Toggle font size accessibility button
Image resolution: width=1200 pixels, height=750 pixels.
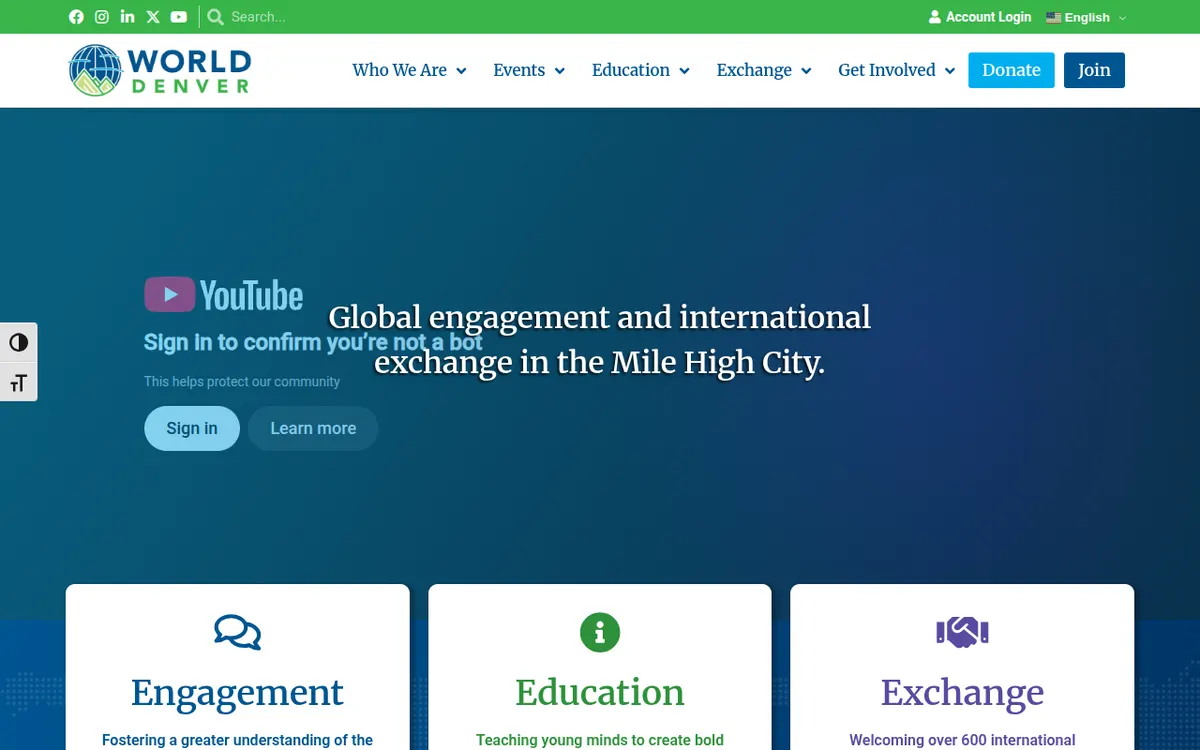click(18, 382)
